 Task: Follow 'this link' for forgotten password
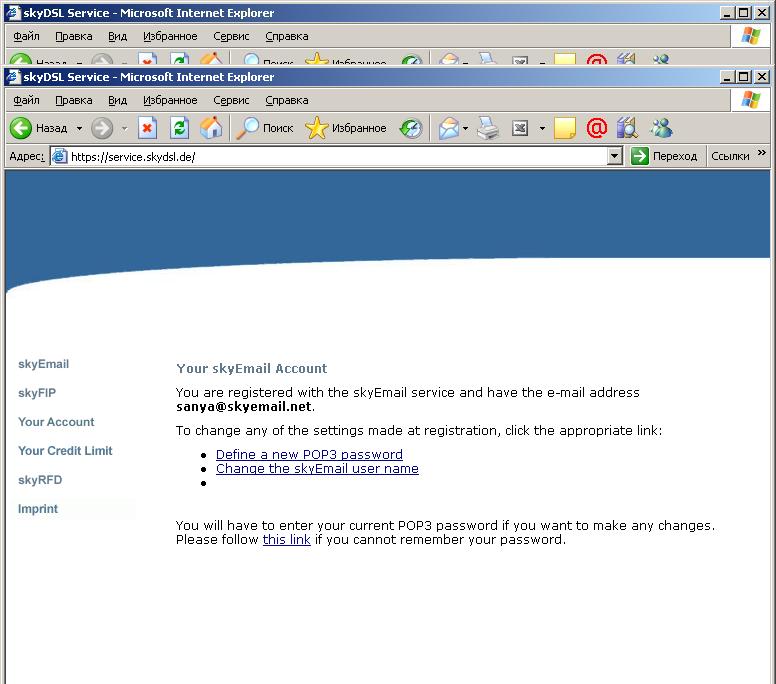click(x=287, y=539)
